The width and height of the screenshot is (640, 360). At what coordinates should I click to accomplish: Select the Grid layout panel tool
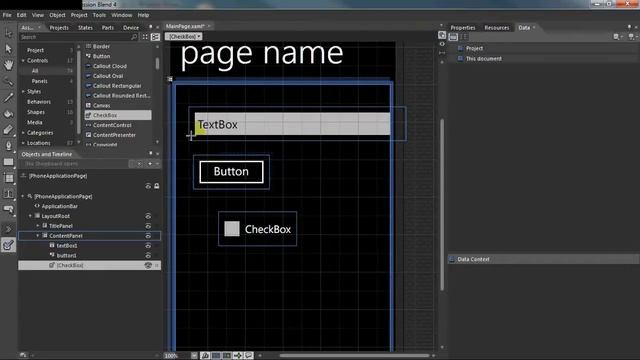[8, 178]
